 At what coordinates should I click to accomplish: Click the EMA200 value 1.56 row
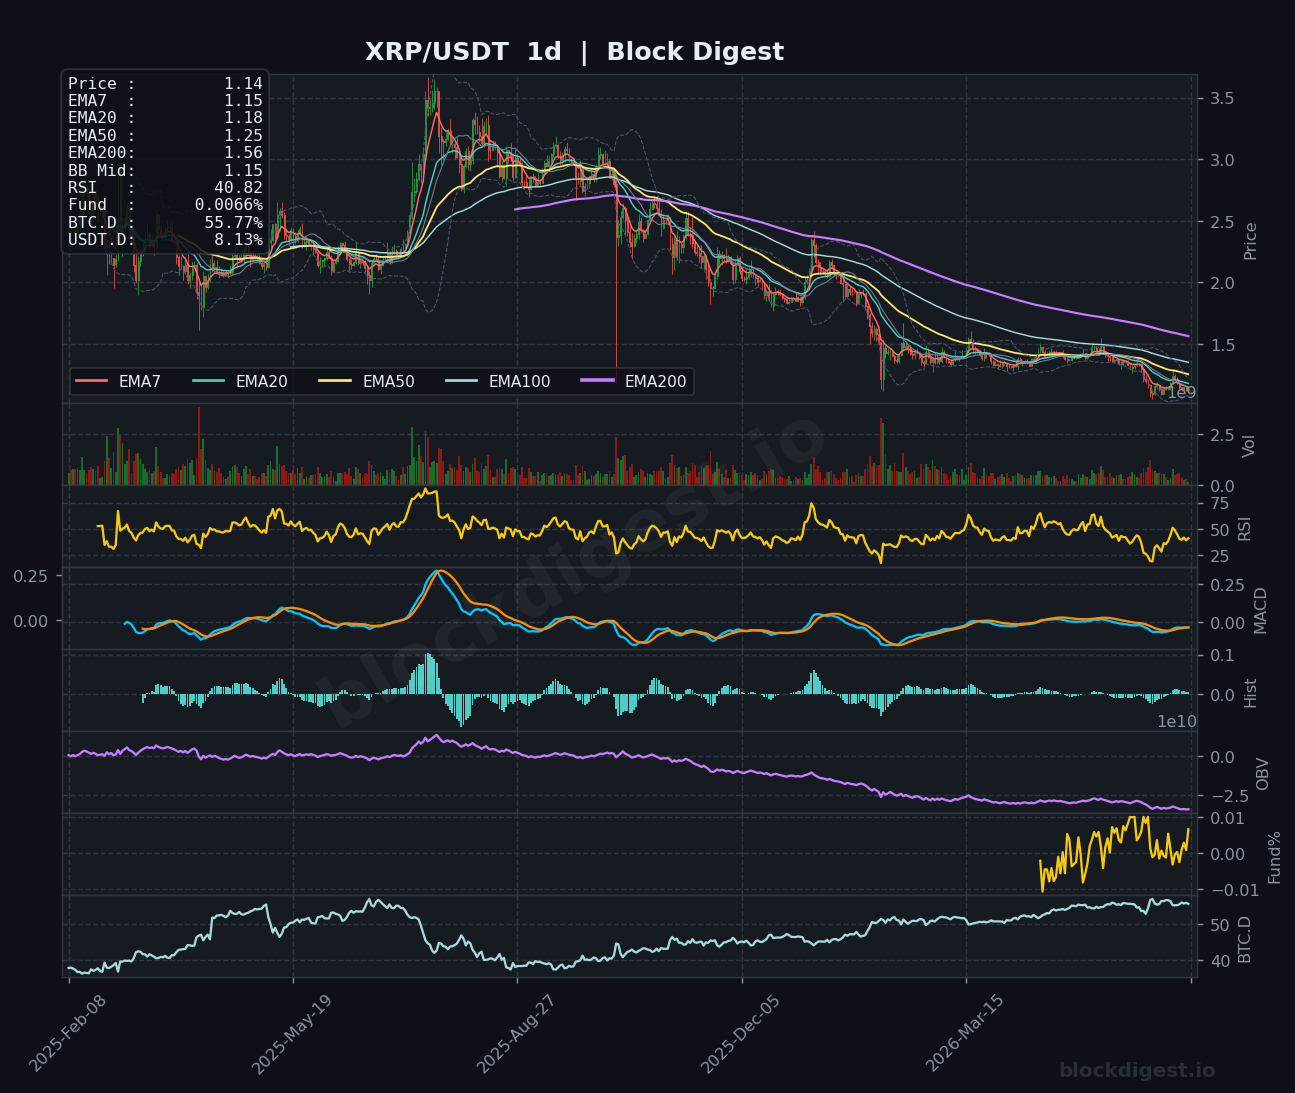[x=165, y=153]
